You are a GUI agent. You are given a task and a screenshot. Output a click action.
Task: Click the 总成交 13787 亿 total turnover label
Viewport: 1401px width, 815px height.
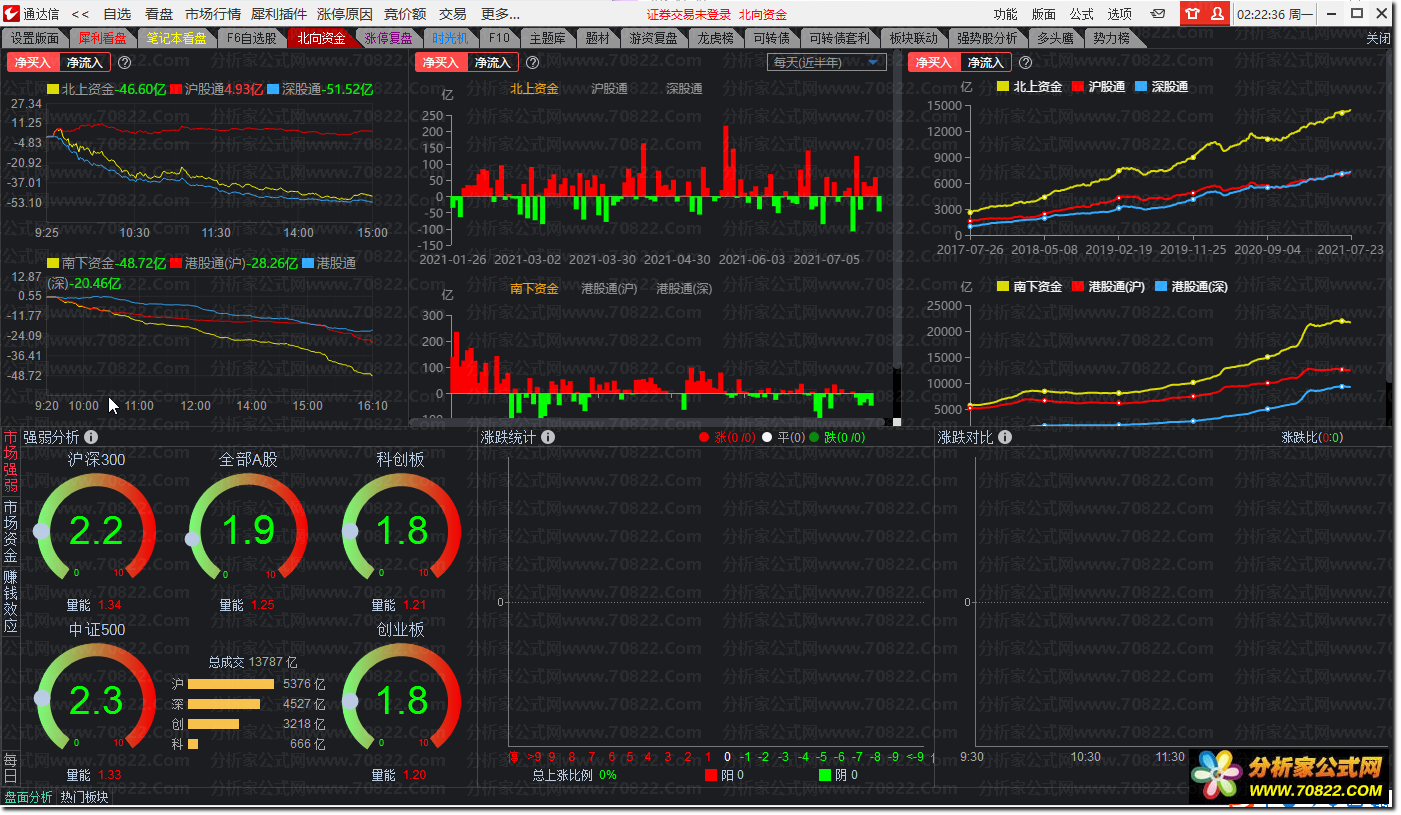252,662
